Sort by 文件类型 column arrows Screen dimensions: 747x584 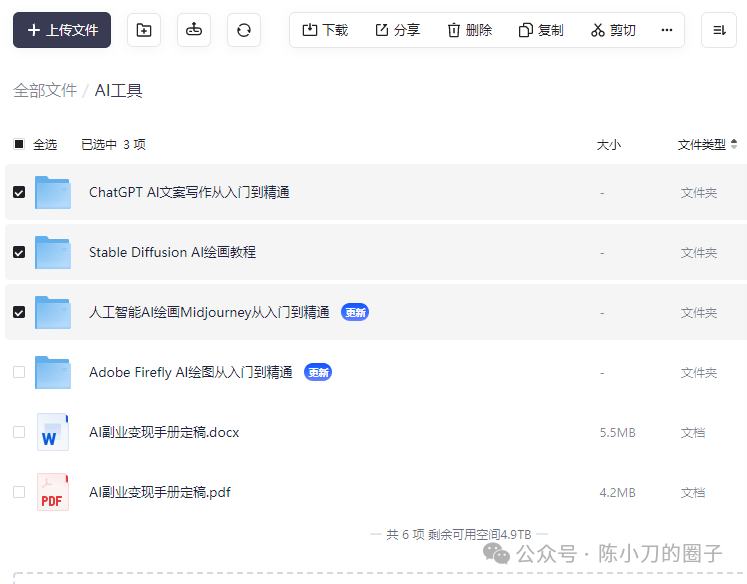[734, 144]
